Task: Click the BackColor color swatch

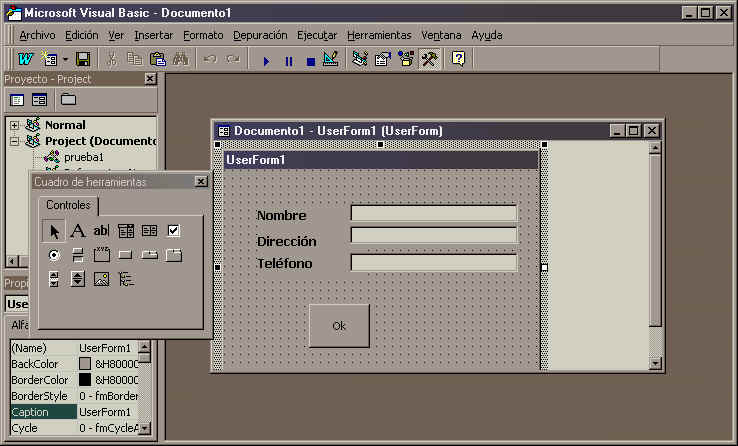Action: 85,364
